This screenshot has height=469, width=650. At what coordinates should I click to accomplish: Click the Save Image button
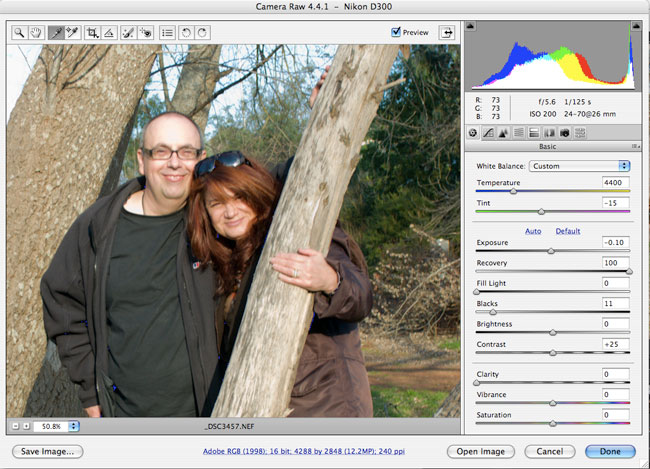[x=48, y=452]
